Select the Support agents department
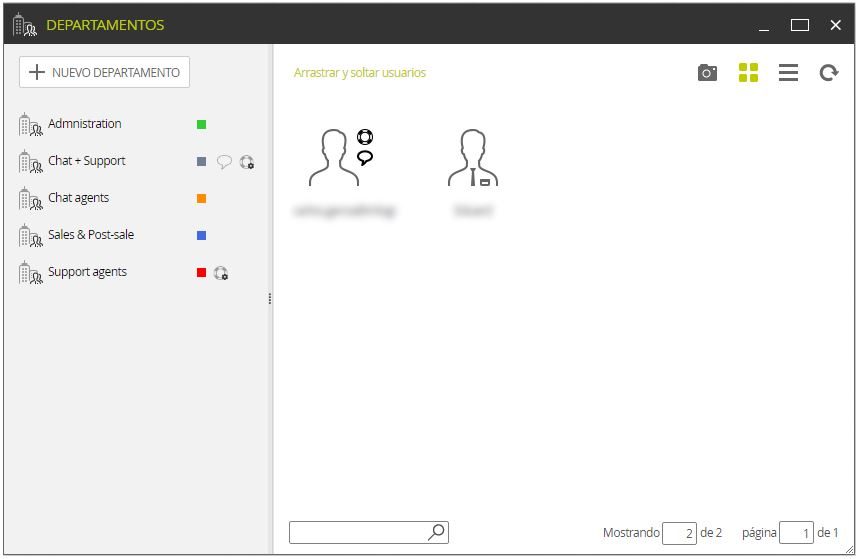The height and width of the screenshot is (559, 859). click(x=87, y=272)
